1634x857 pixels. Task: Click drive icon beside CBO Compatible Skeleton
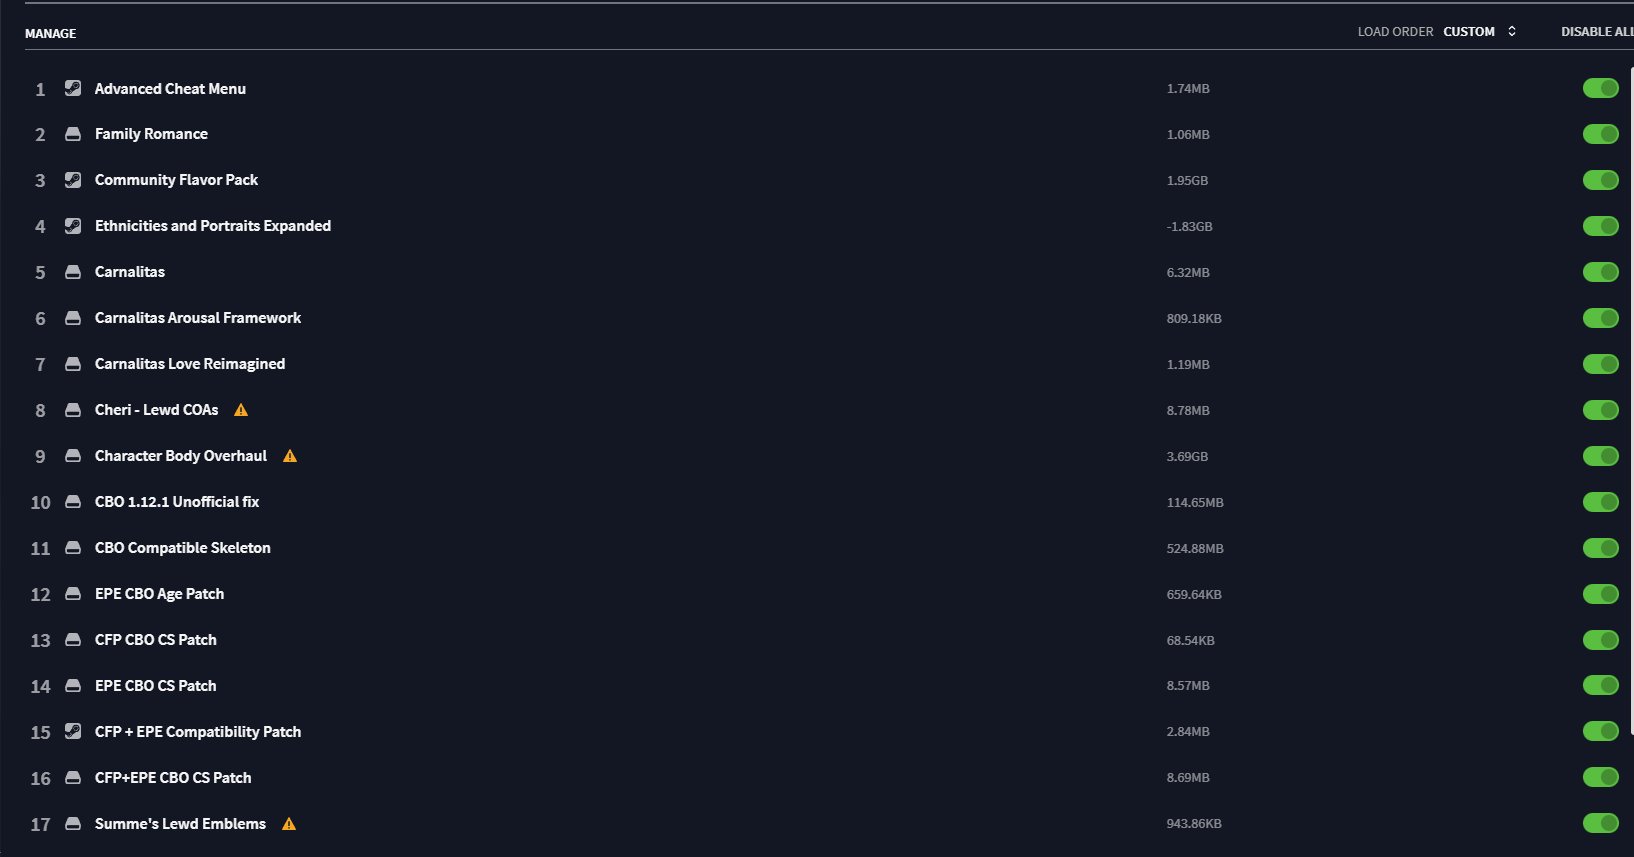(x=73, y=548)
